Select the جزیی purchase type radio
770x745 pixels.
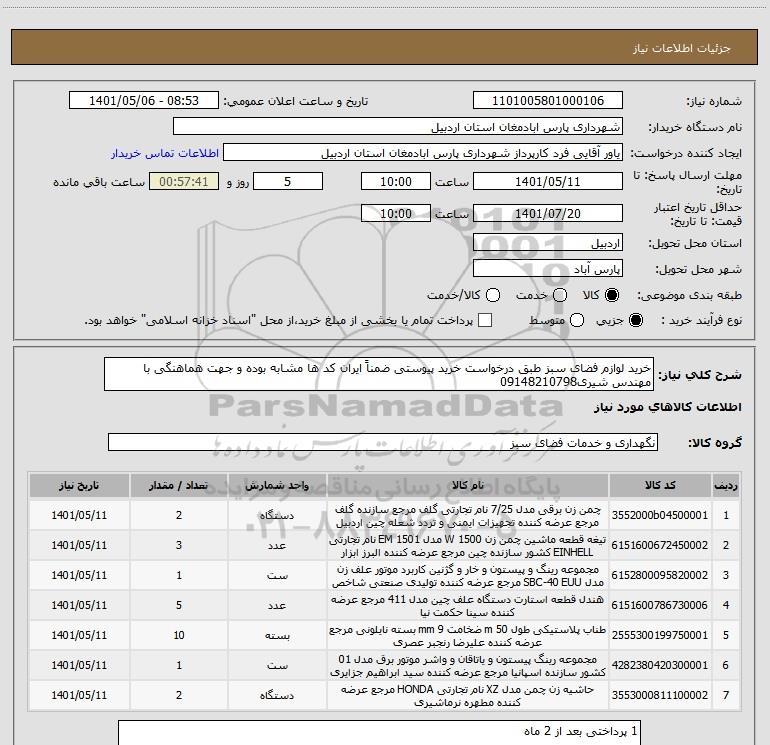click(x=635, y=321)
